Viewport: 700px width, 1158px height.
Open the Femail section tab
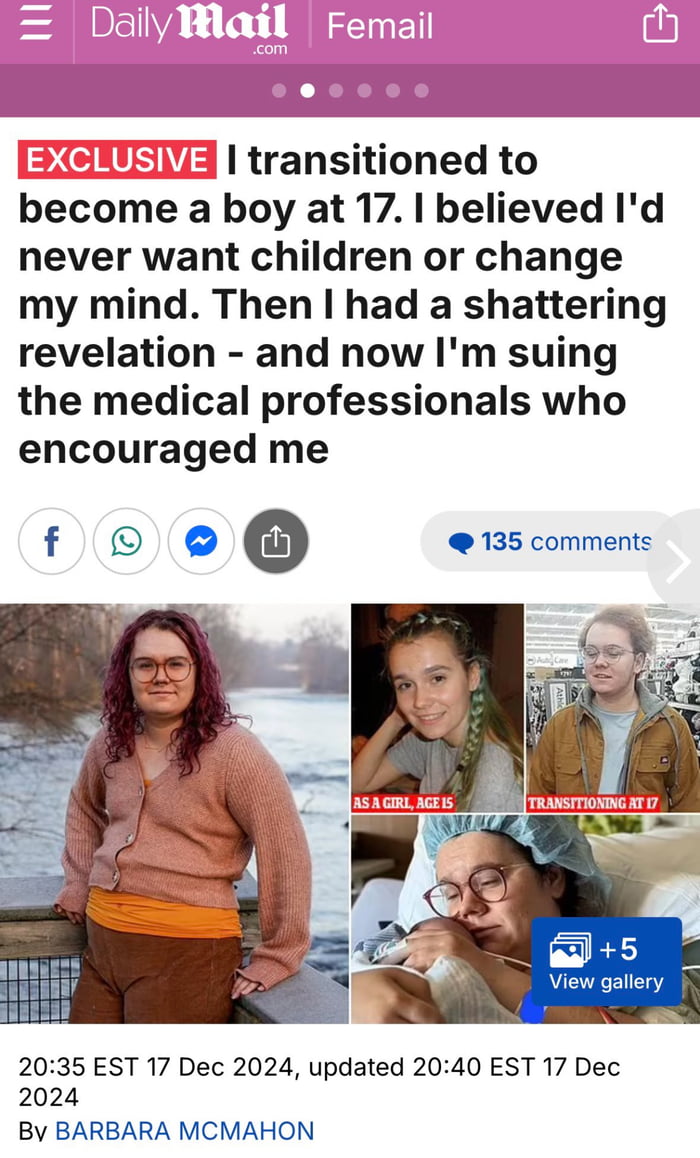tap(380, 26)
